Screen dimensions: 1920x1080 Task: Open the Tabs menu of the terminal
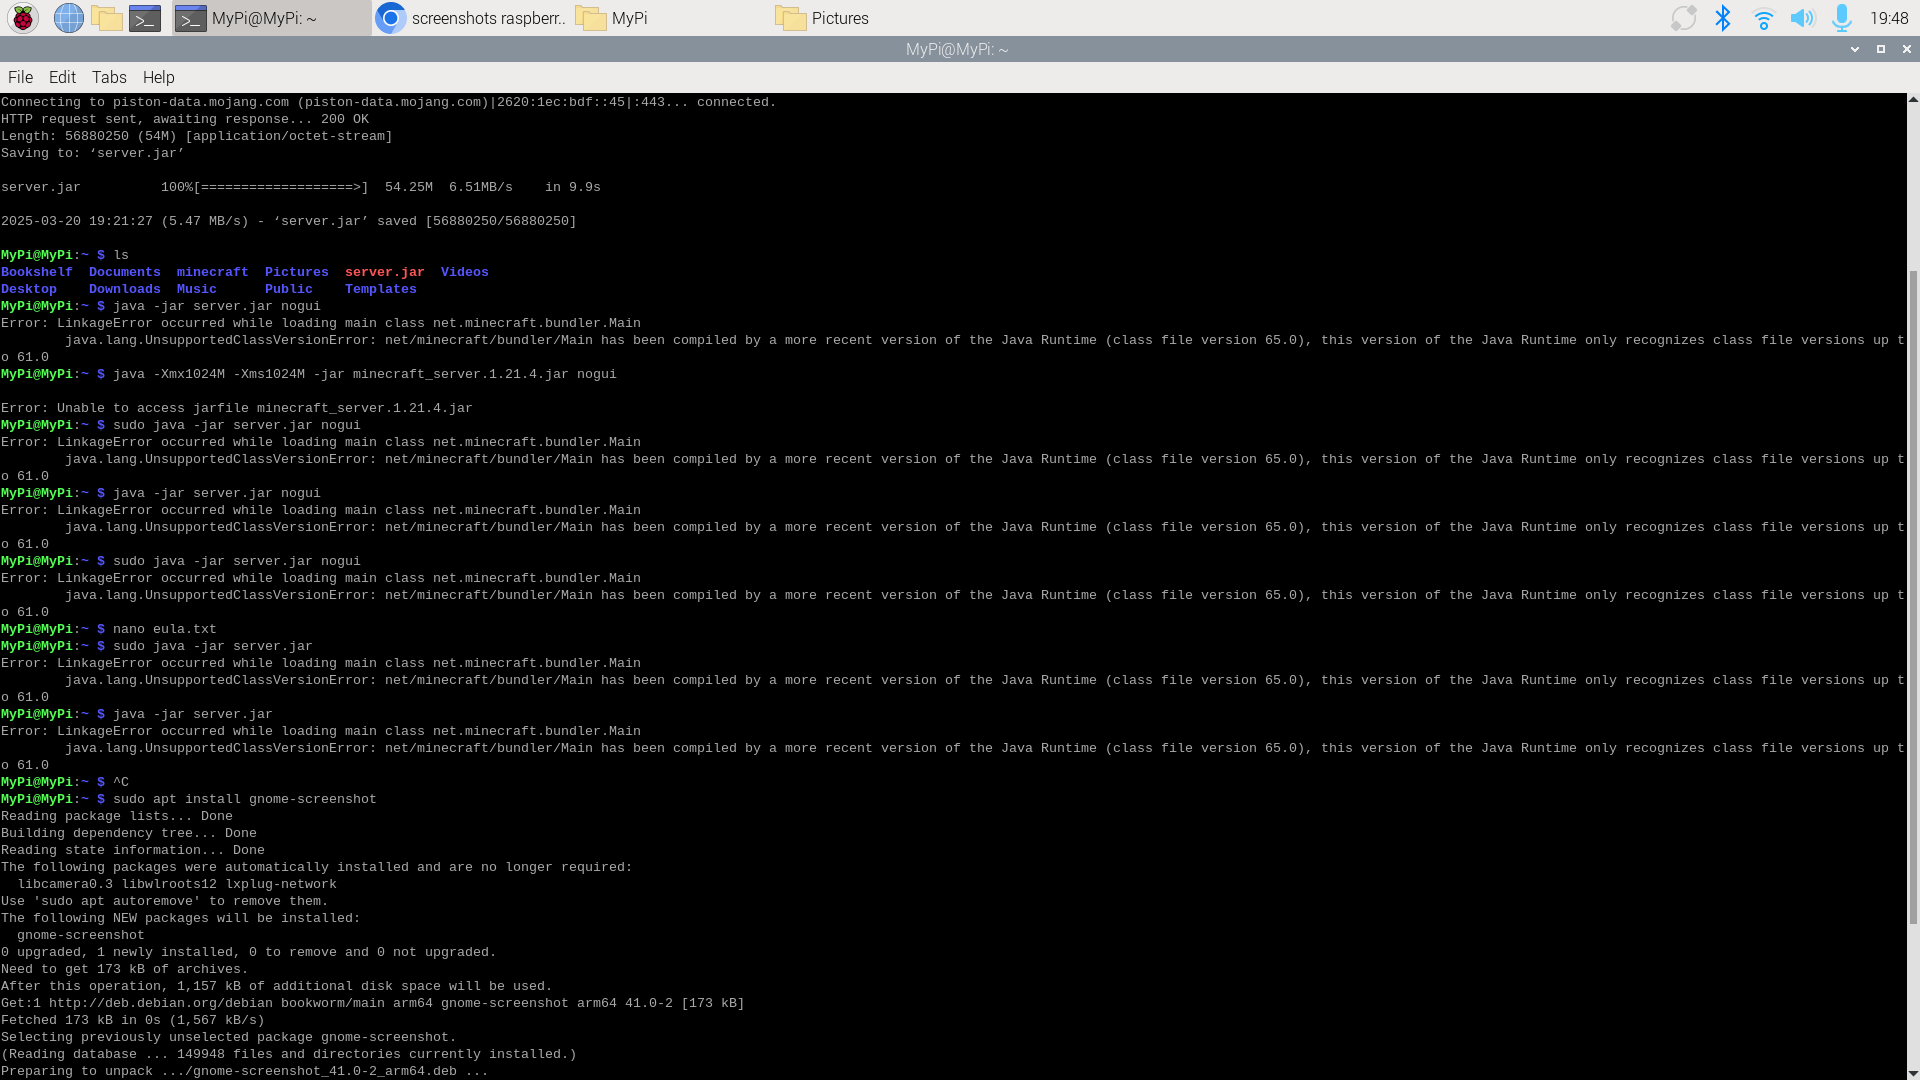click(109, 77)
